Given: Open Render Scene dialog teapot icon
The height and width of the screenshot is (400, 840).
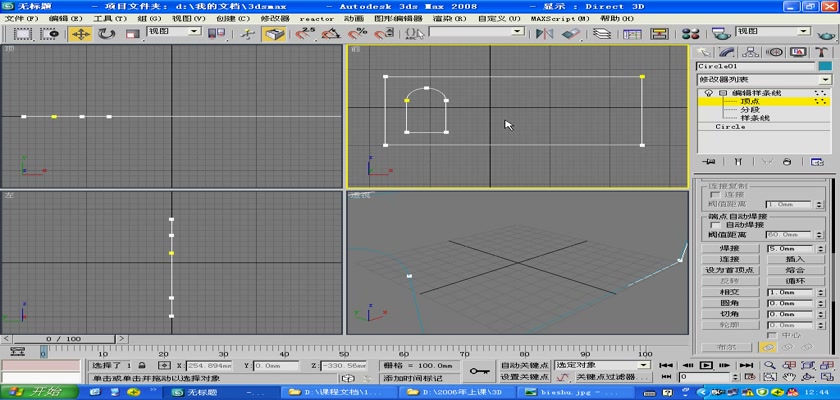Looking at the screenshot, I should [x=722, y=34].
